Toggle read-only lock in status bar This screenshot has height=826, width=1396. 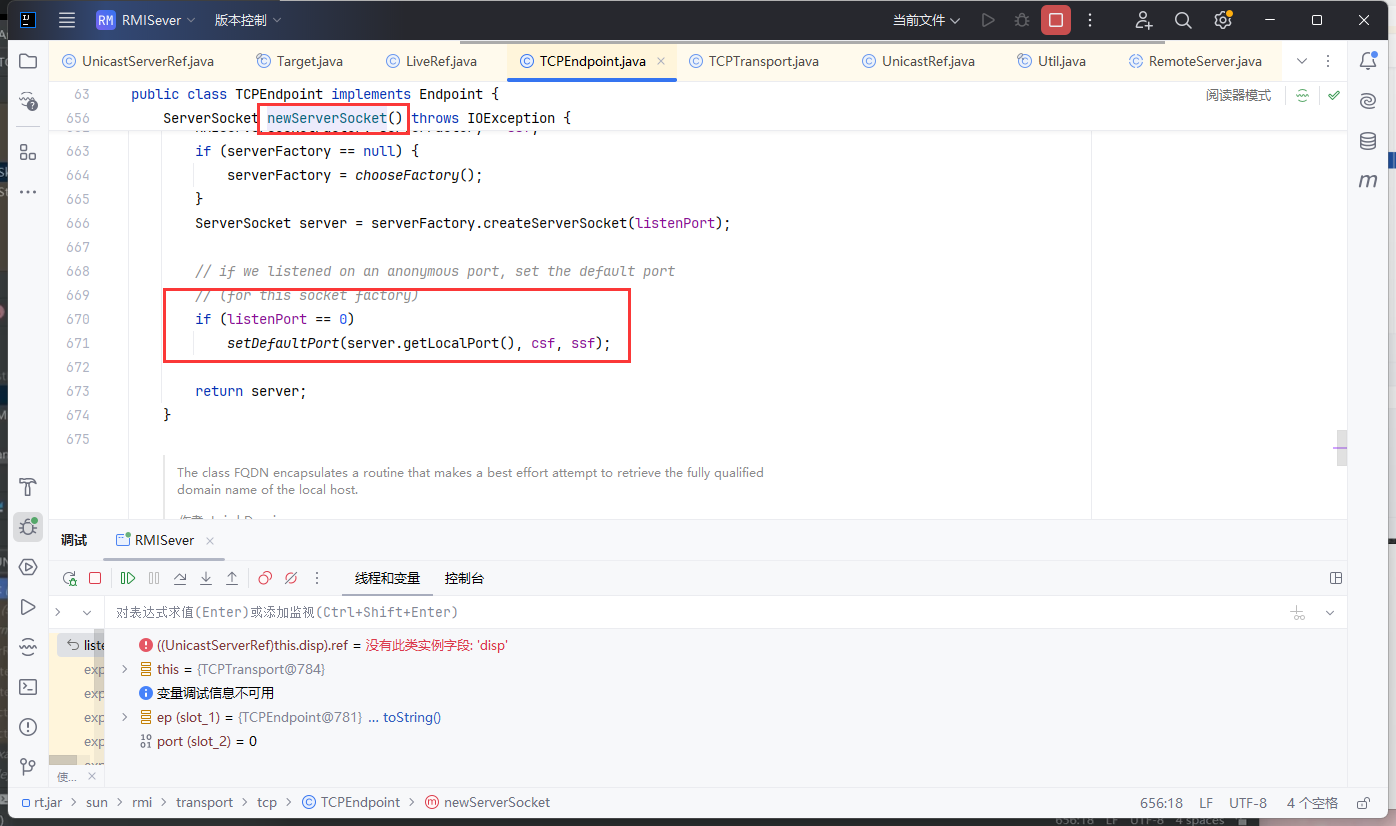pos(1362,802)
